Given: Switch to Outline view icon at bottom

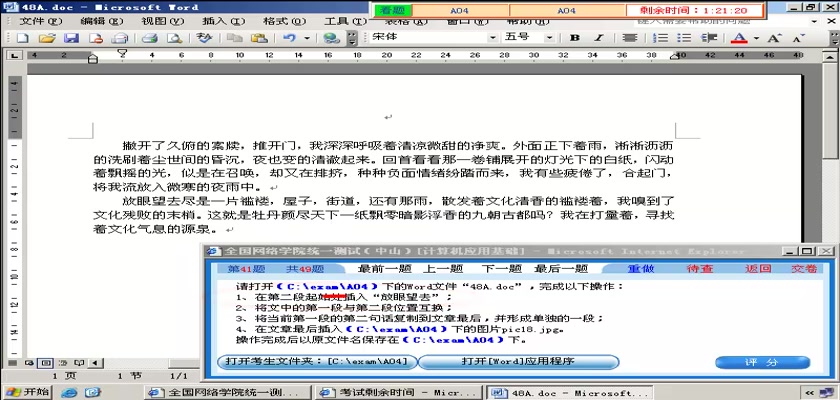Looking at the screenshot, I should [x=62, y=363].
